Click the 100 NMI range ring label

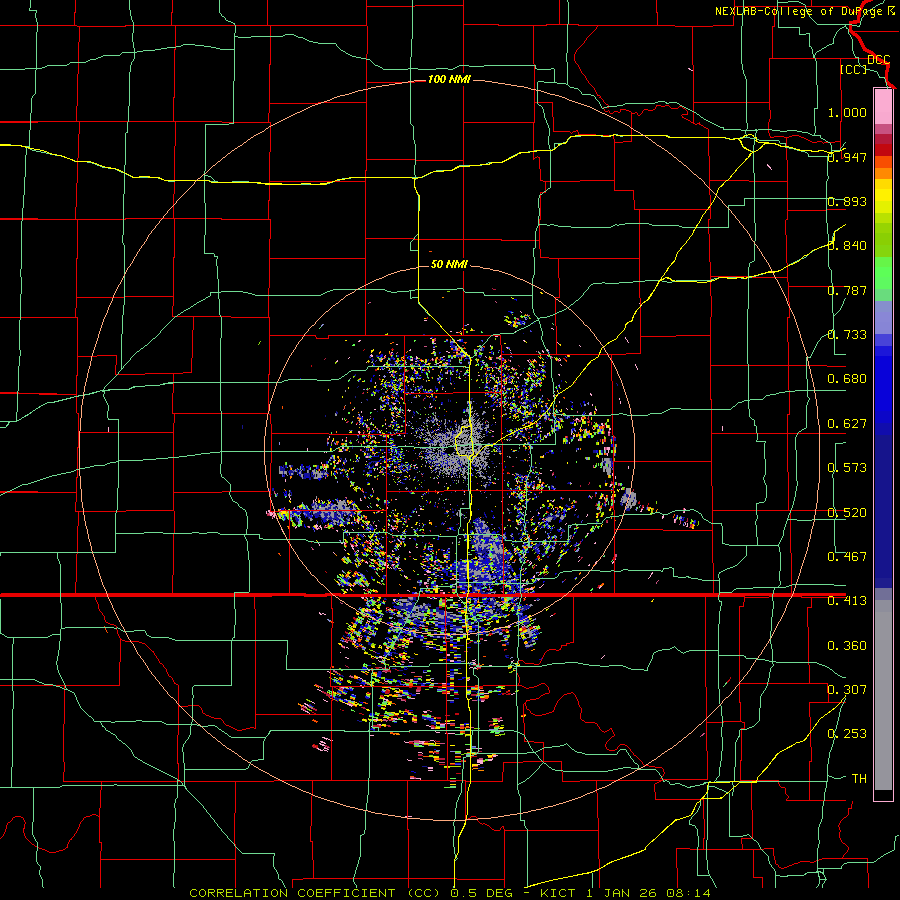click(x=449, y=79)
